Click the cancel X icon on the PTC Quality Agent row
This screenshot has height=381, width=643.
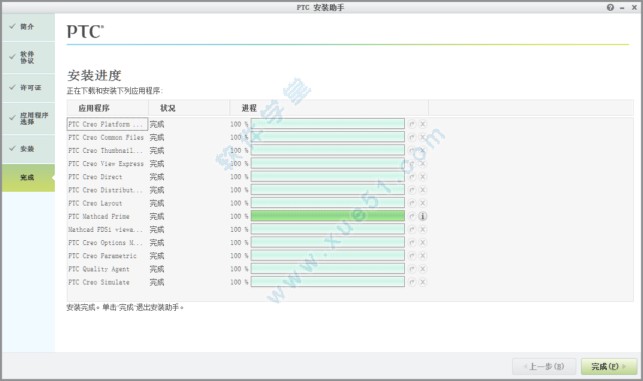pyautogui.click(x=423, y=269)
